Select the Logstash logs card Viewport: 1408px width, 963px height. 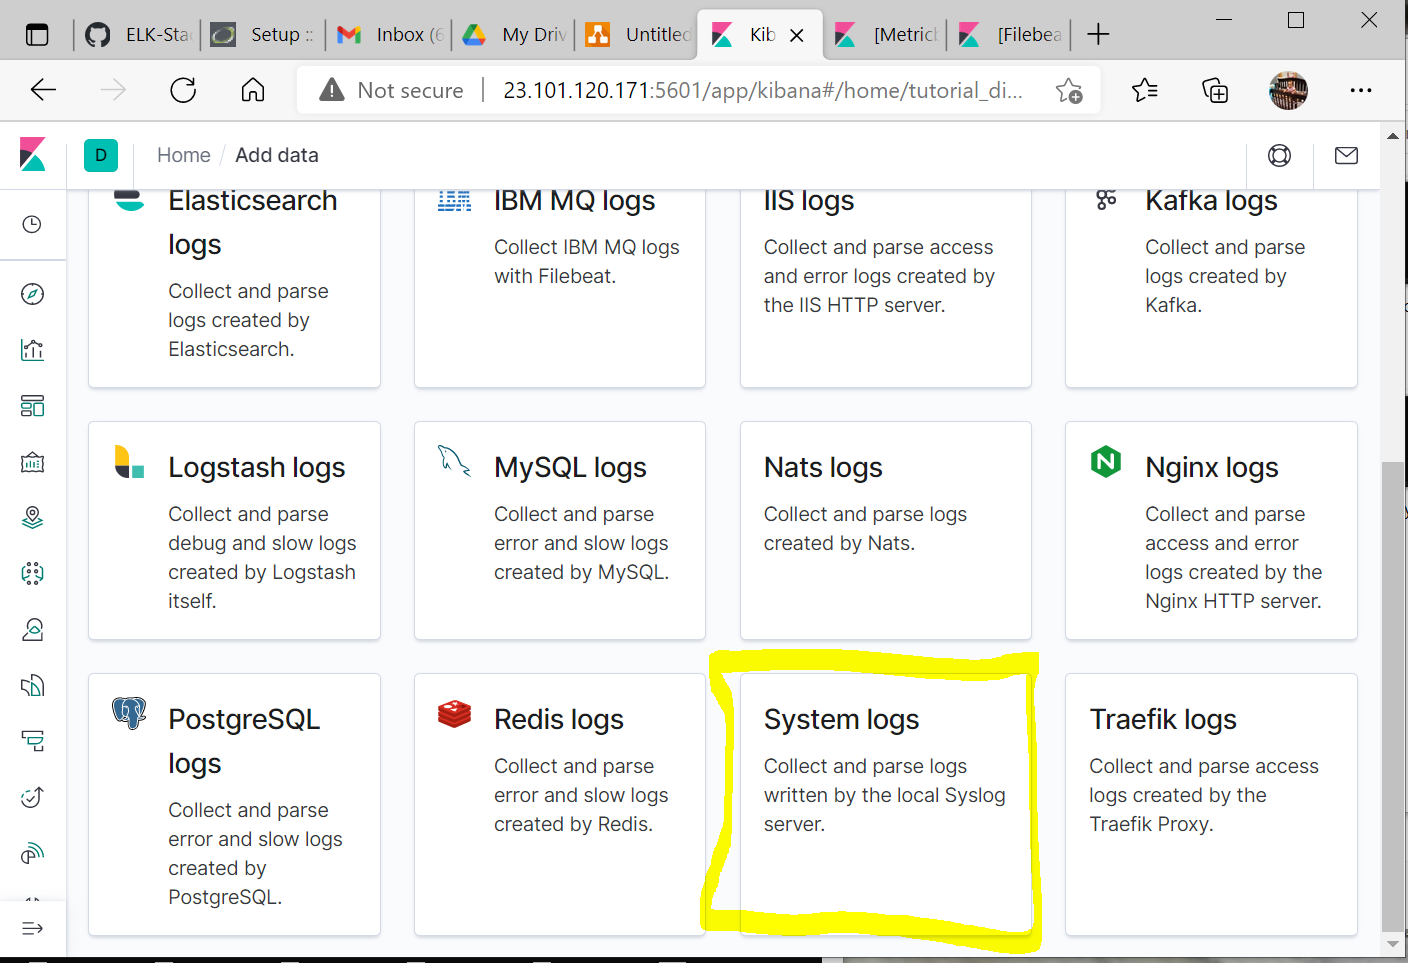(x=234, y=531)
